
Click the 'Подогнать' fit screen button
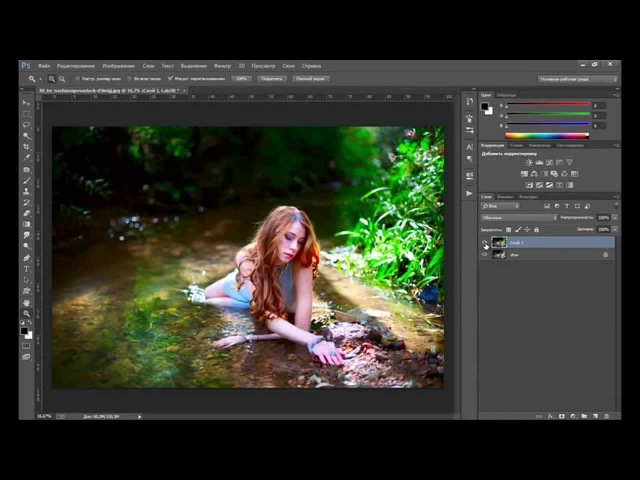point(271,78)
